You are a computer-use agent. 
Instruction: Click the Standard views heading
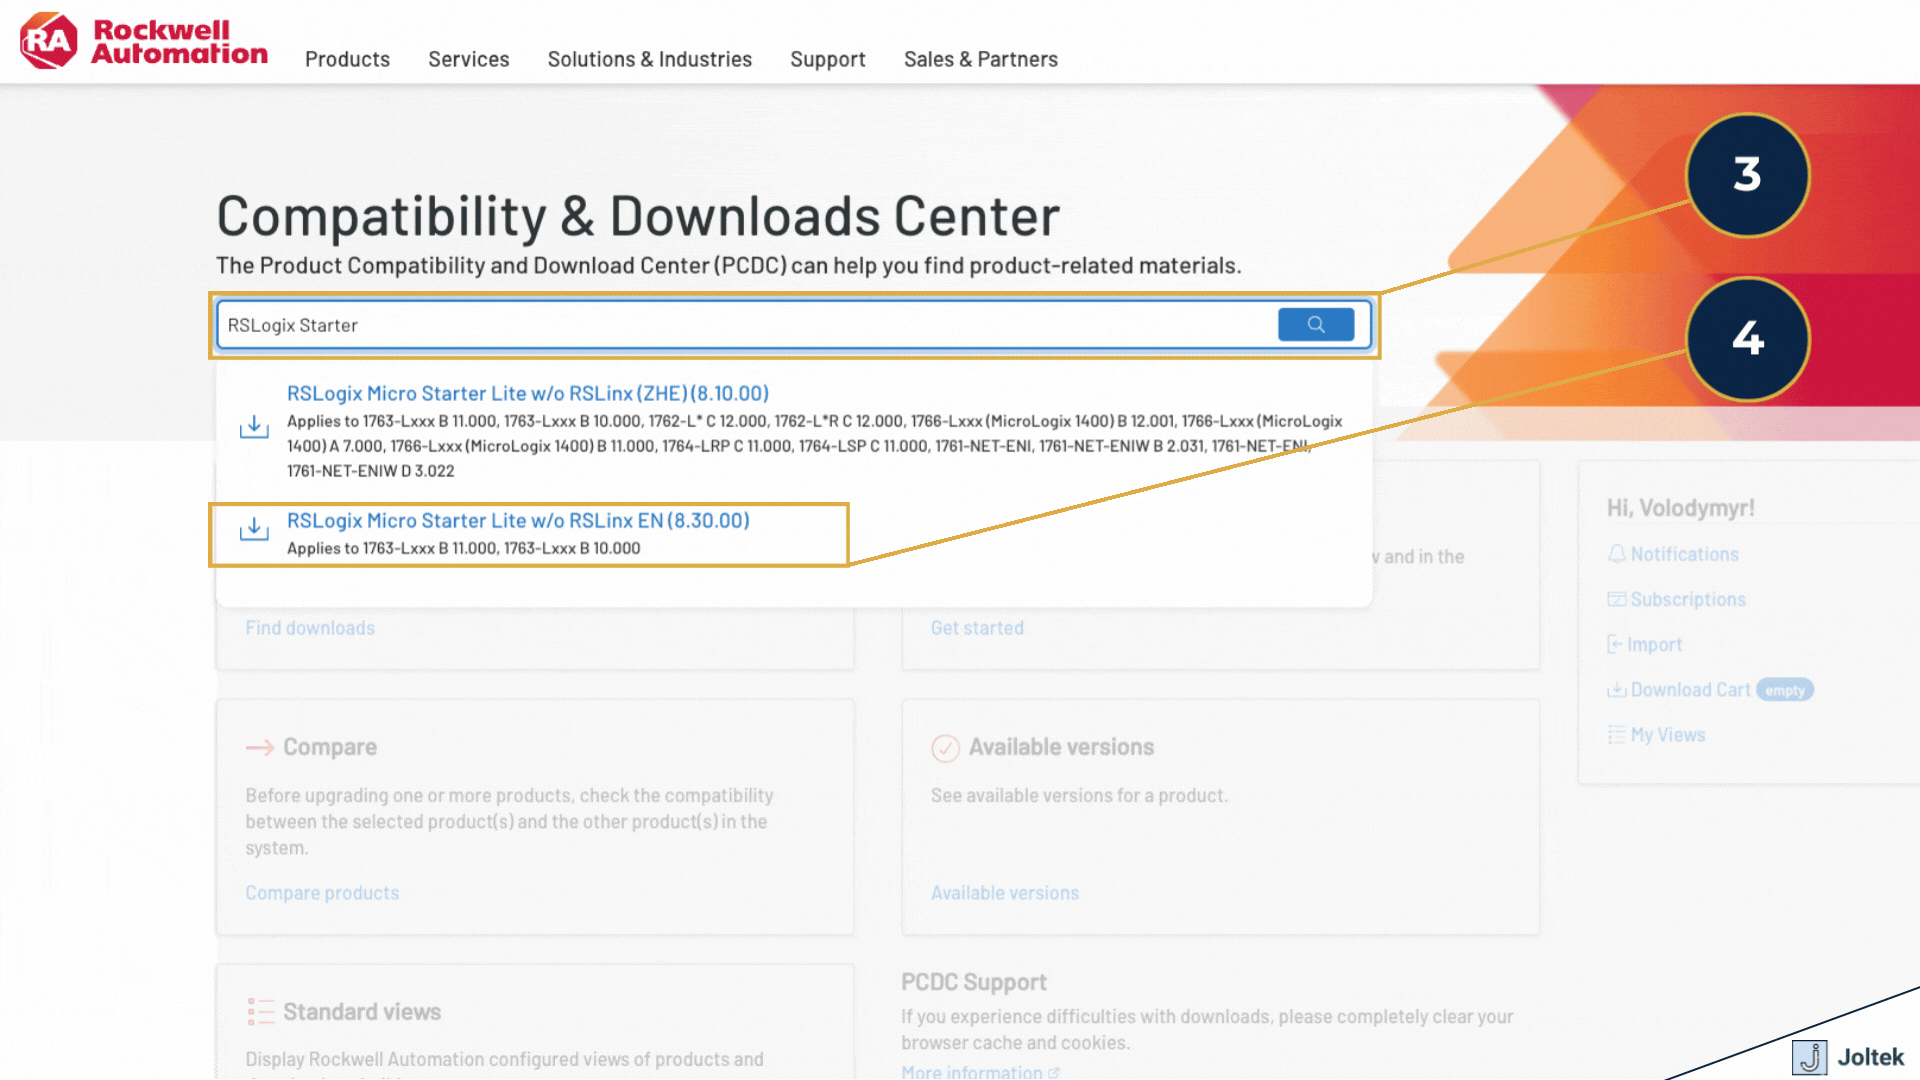[x=362, y=1012]
